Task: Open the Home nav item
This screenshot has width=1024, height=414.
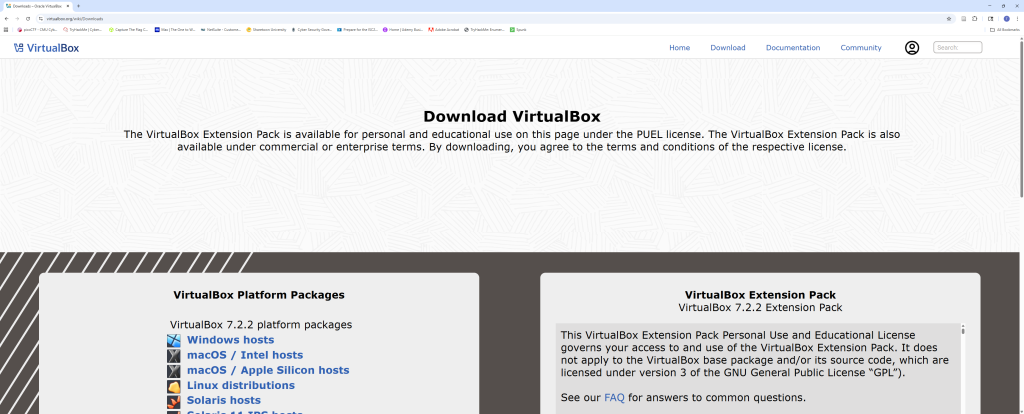Action: (679, 47)
